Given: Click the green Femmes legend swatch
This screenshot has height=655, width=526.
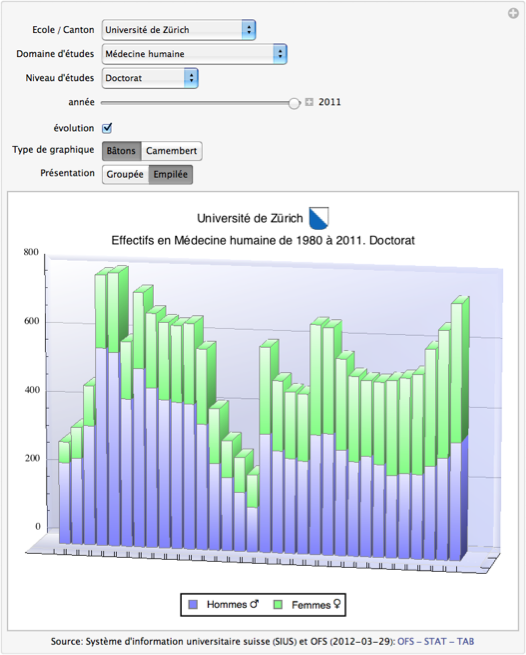Looking at the screenshot, I should tap(278, 604).
